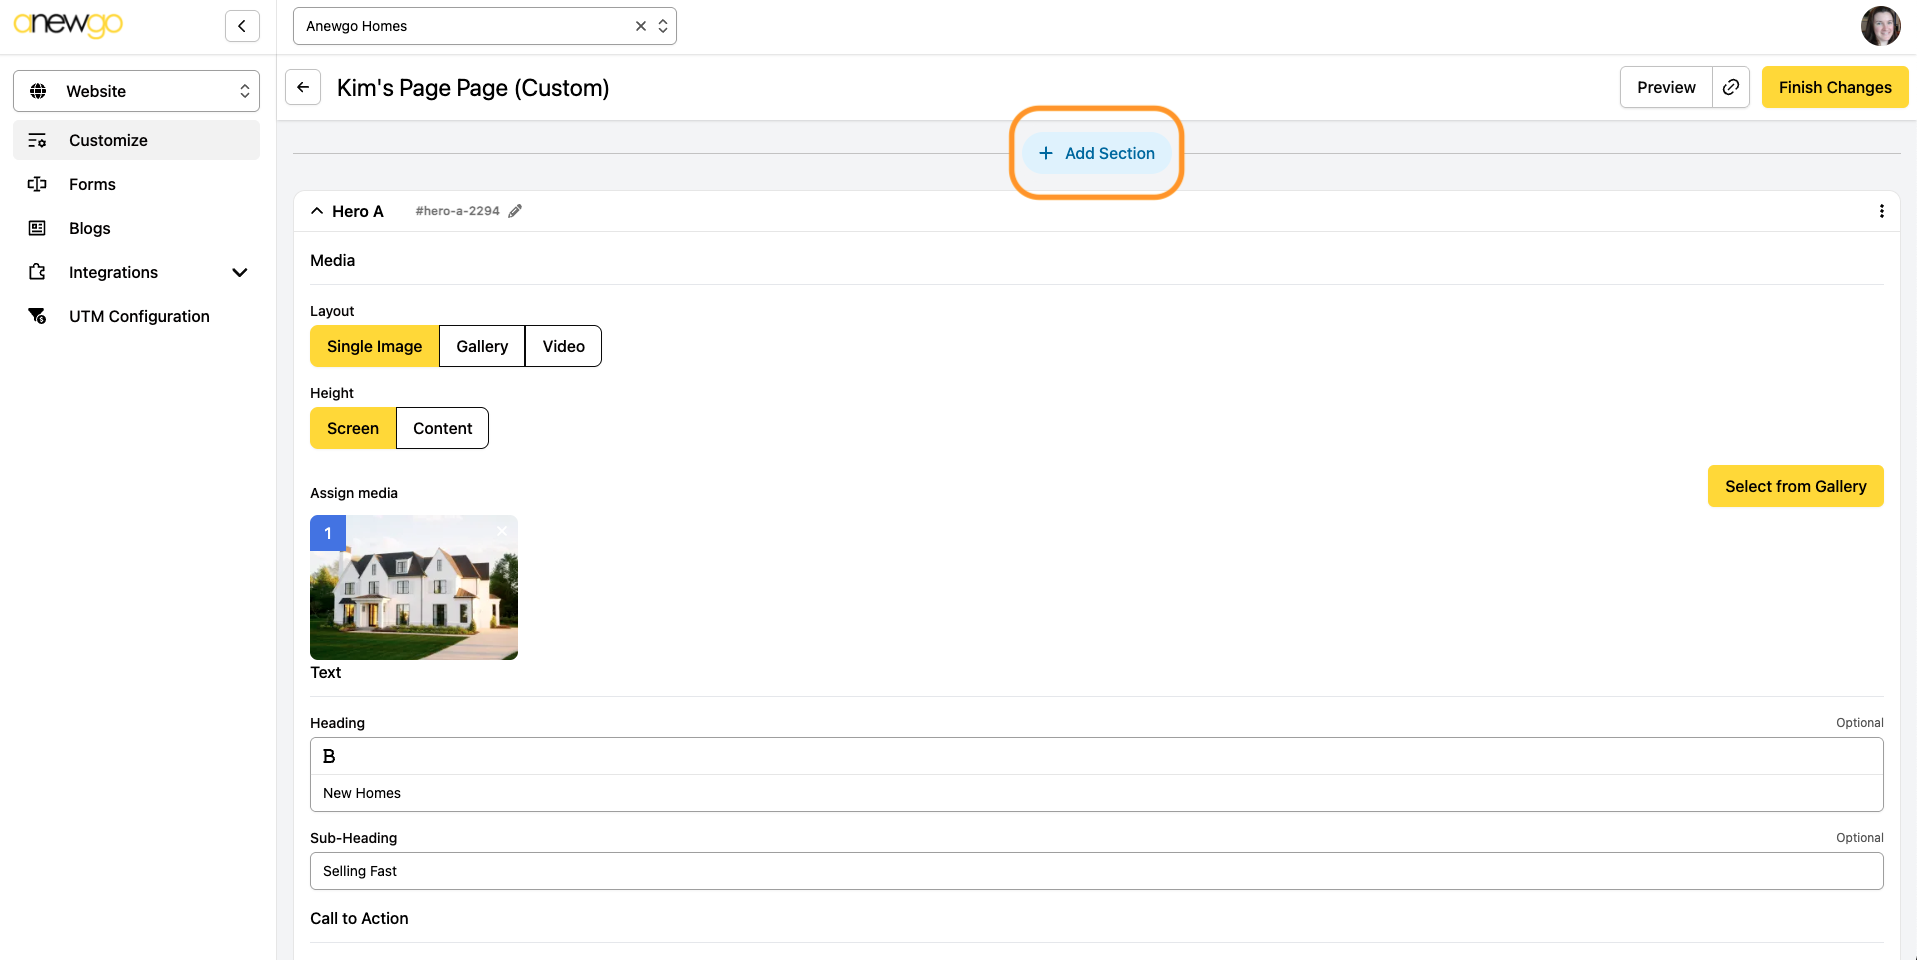Clear the Anewgo Homes selection
Image resolution: width=1917 pixels, height=960 pixels.
[641, 26]
